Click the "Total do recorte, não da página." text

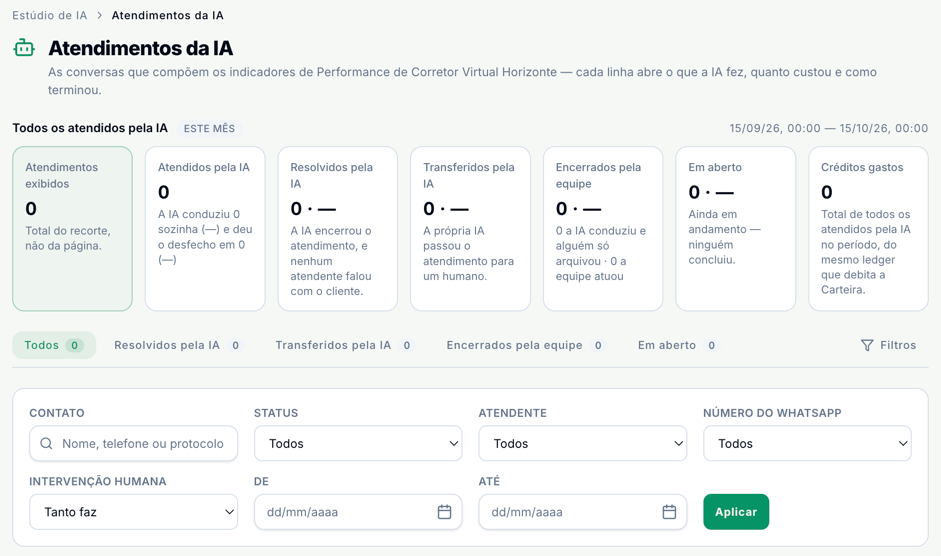click(68, 238)
